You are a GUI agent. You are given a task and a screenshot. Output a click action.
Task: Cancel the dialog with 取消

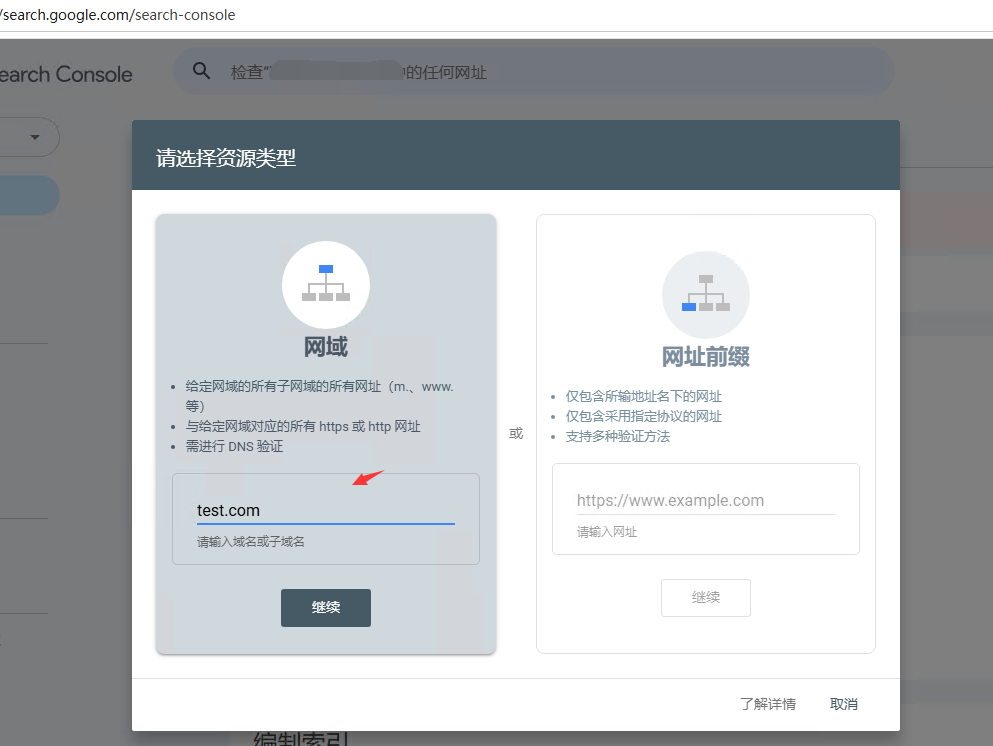point(843,704)
